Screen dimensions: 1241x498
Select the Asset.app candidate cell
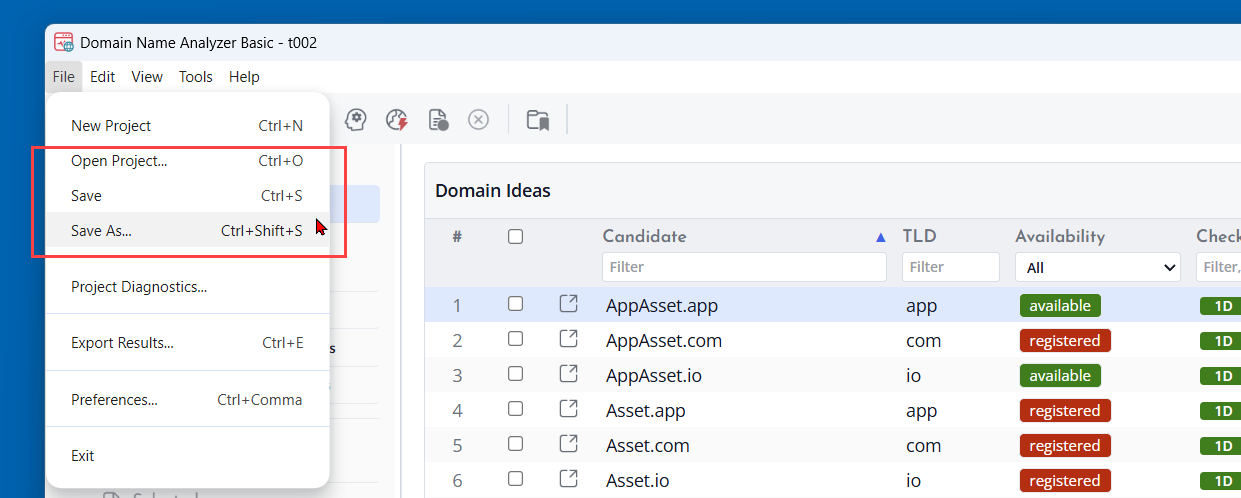coord(646,410)
